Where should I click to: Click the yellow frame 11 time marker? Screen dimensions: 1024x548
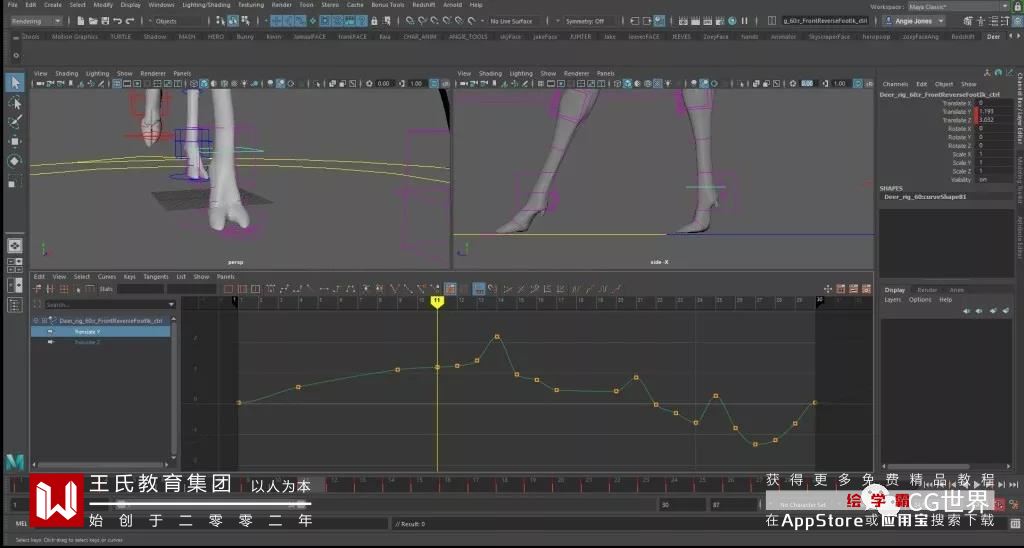coord(437,300)
